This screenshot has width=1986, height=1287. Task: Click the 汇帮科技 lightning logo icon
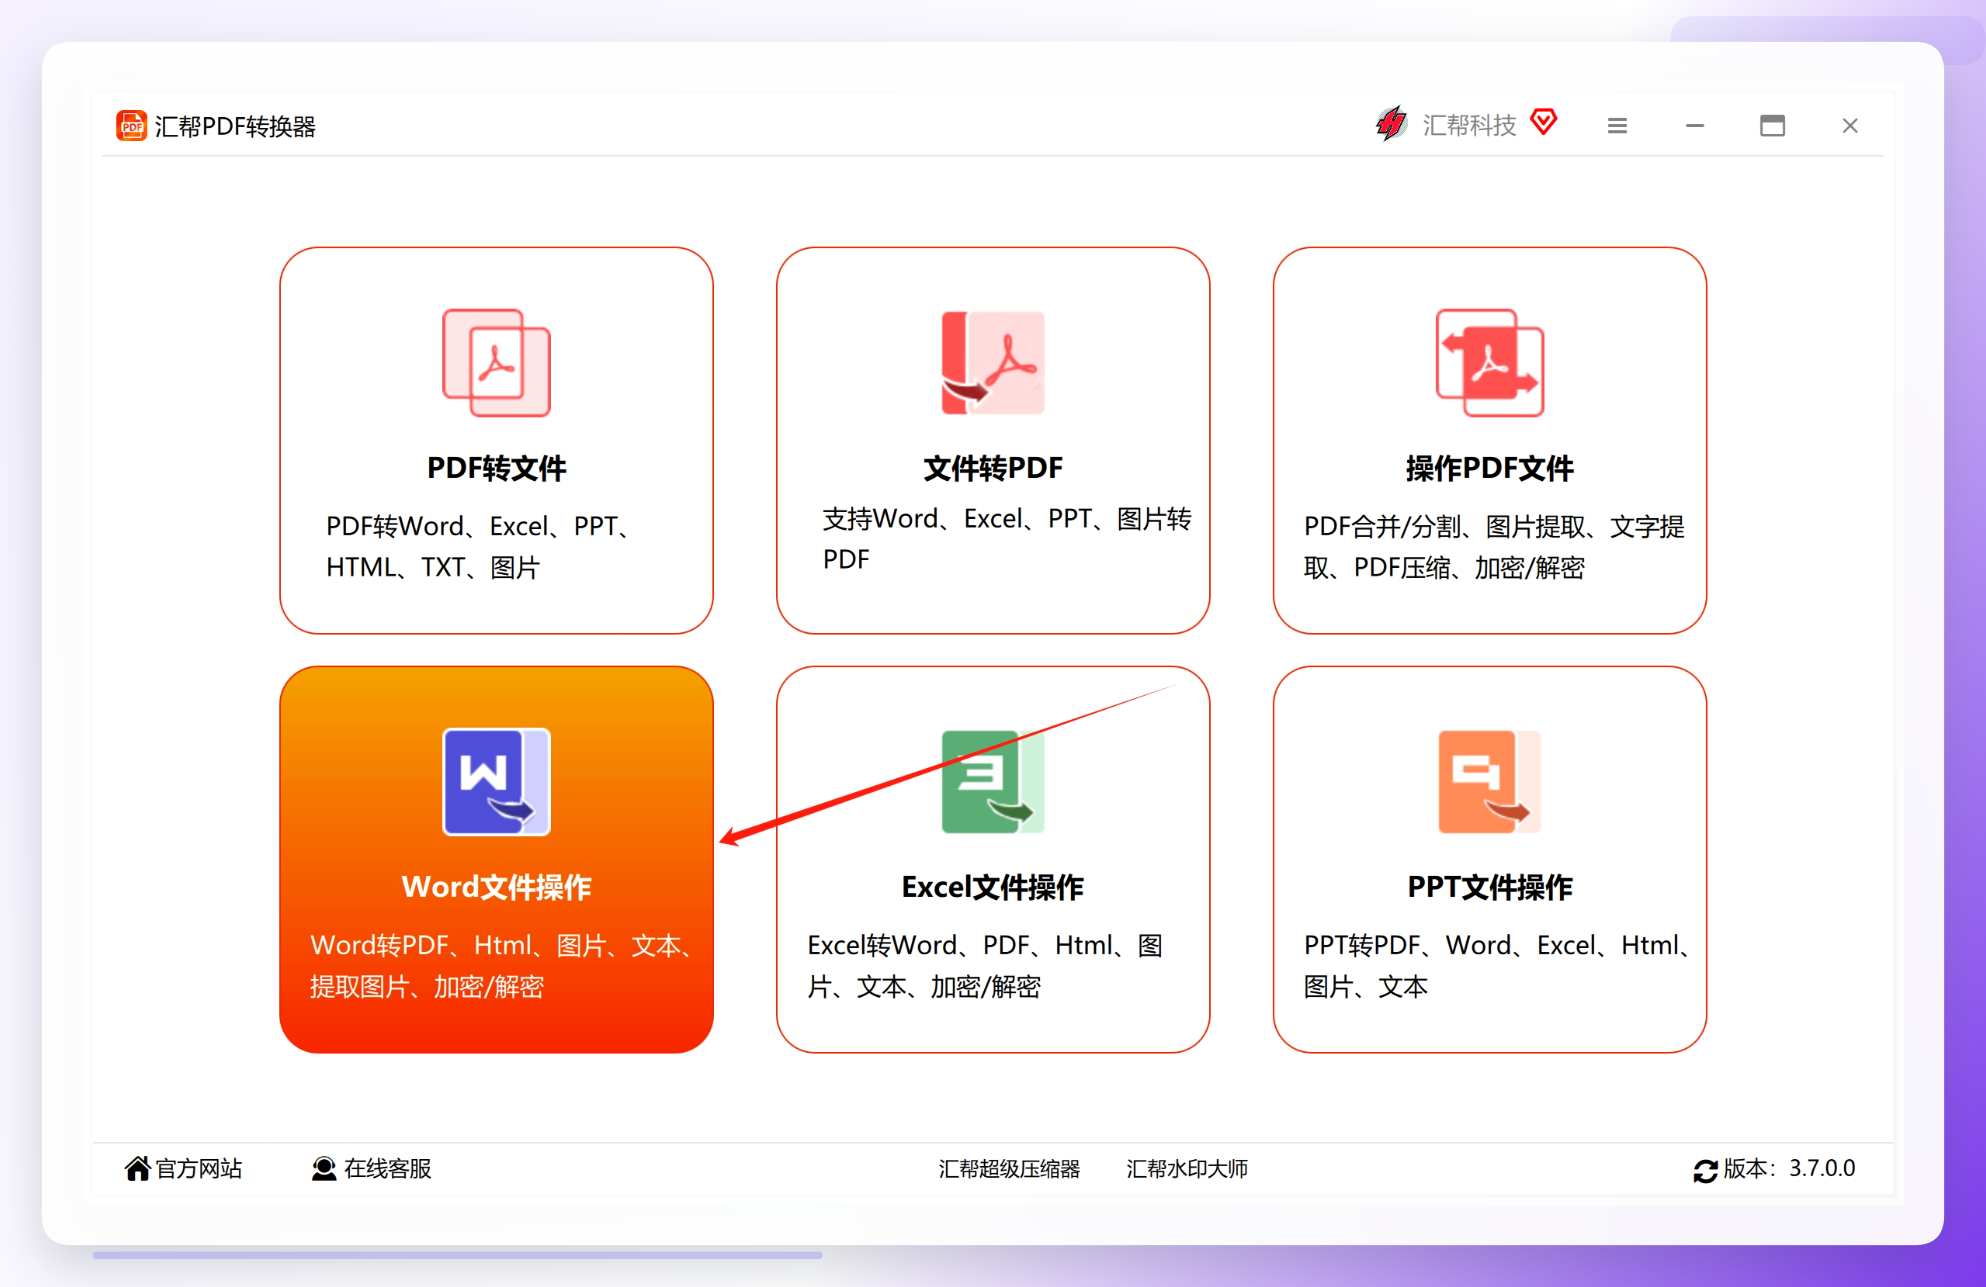1391,124
